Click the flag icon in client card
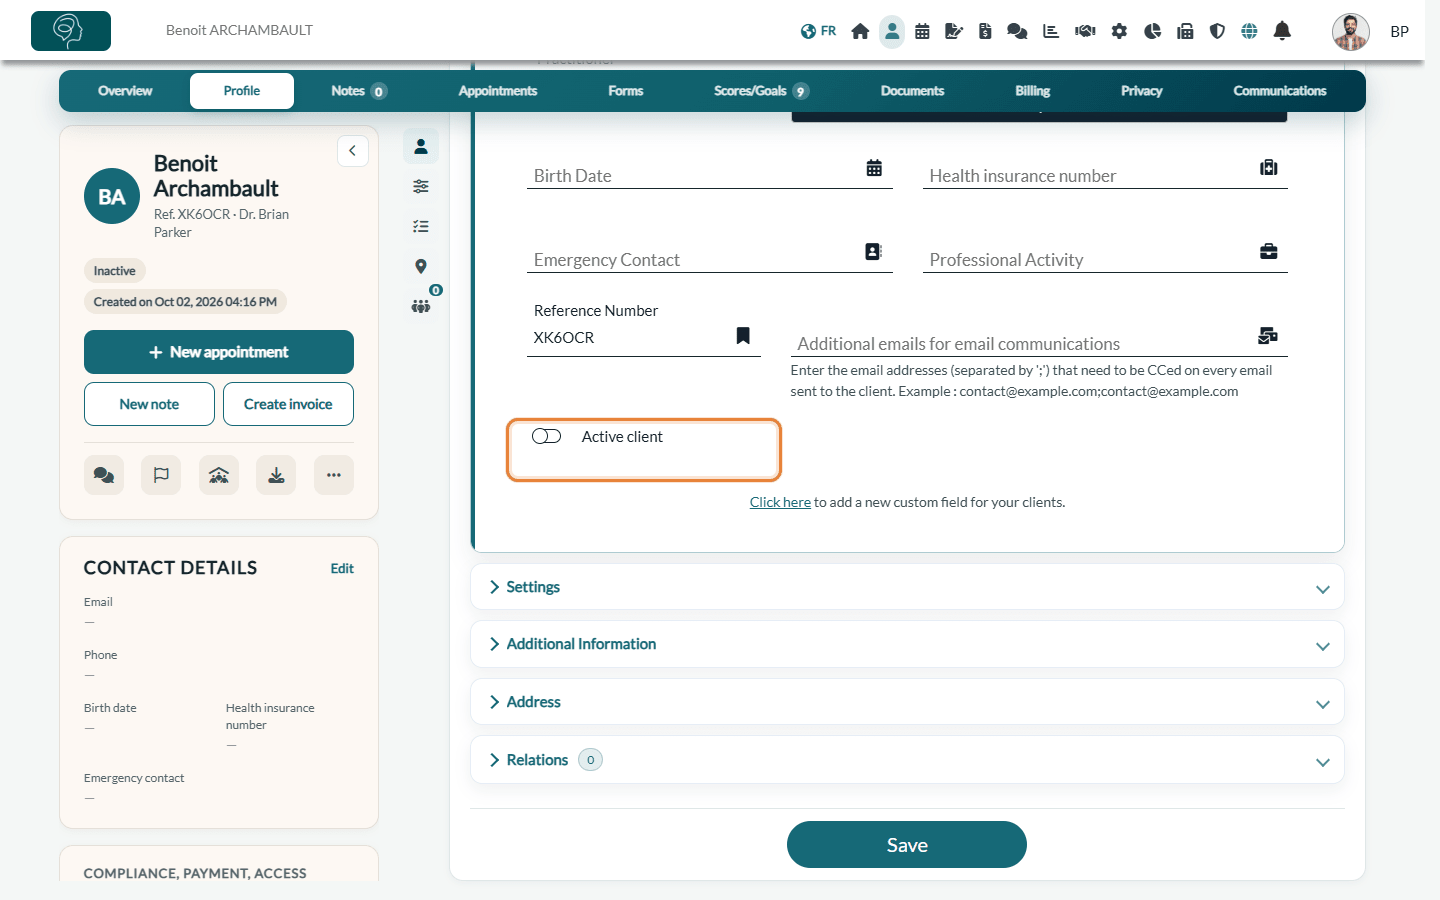Viewport: 1440px width, 900px height. (161, 475)
